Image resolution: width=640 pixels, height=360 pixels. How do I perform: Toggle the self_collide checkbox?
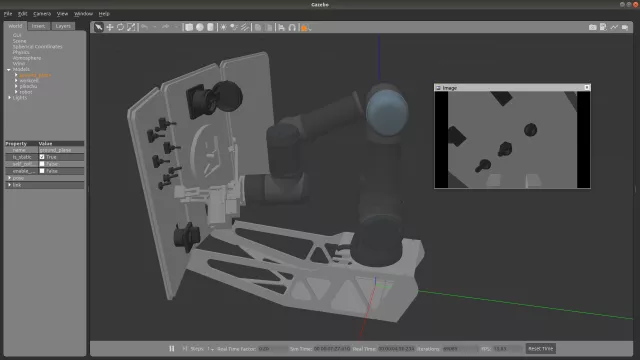(x=42, y=164)
